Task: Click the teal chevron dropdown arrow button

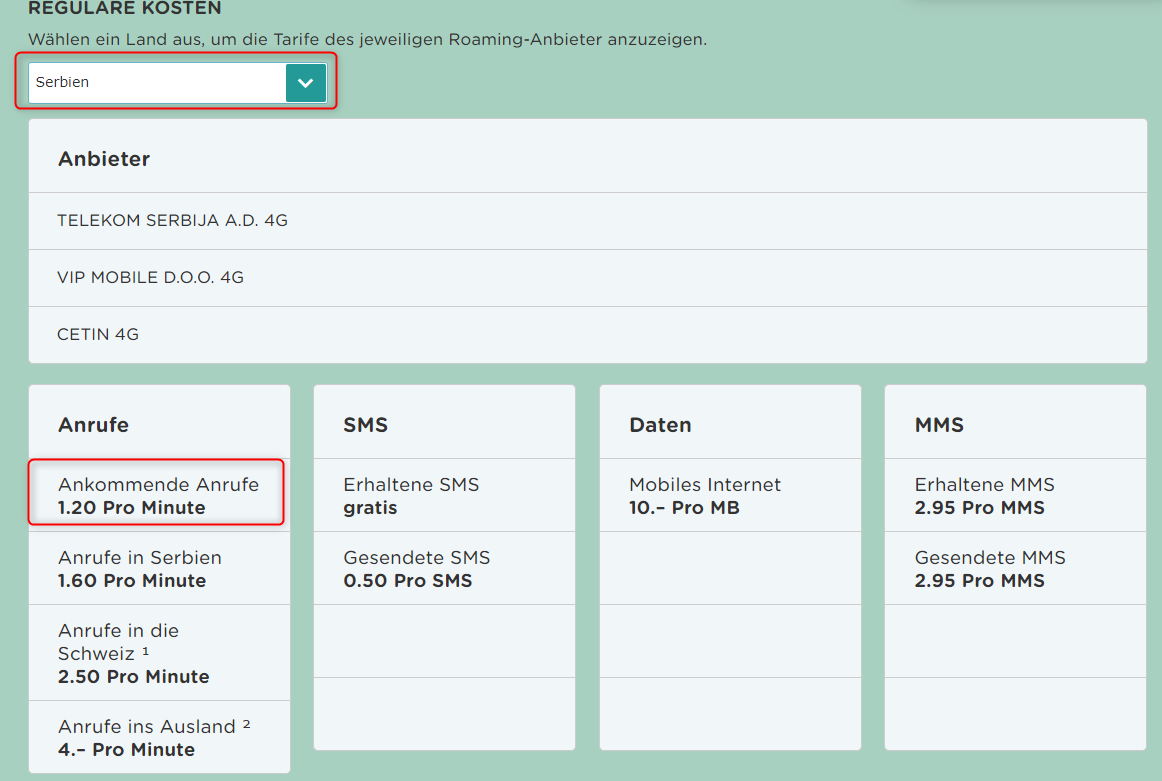Action: pos(306,83)
